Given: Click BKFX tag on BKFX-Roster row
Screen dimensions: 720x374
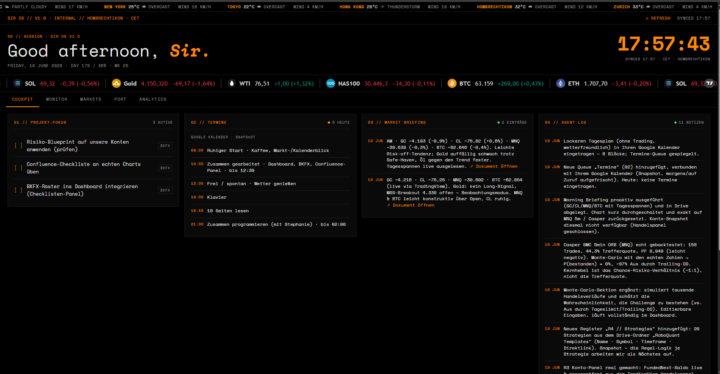Looking at the screenshot, I should (x=165, y=190).
